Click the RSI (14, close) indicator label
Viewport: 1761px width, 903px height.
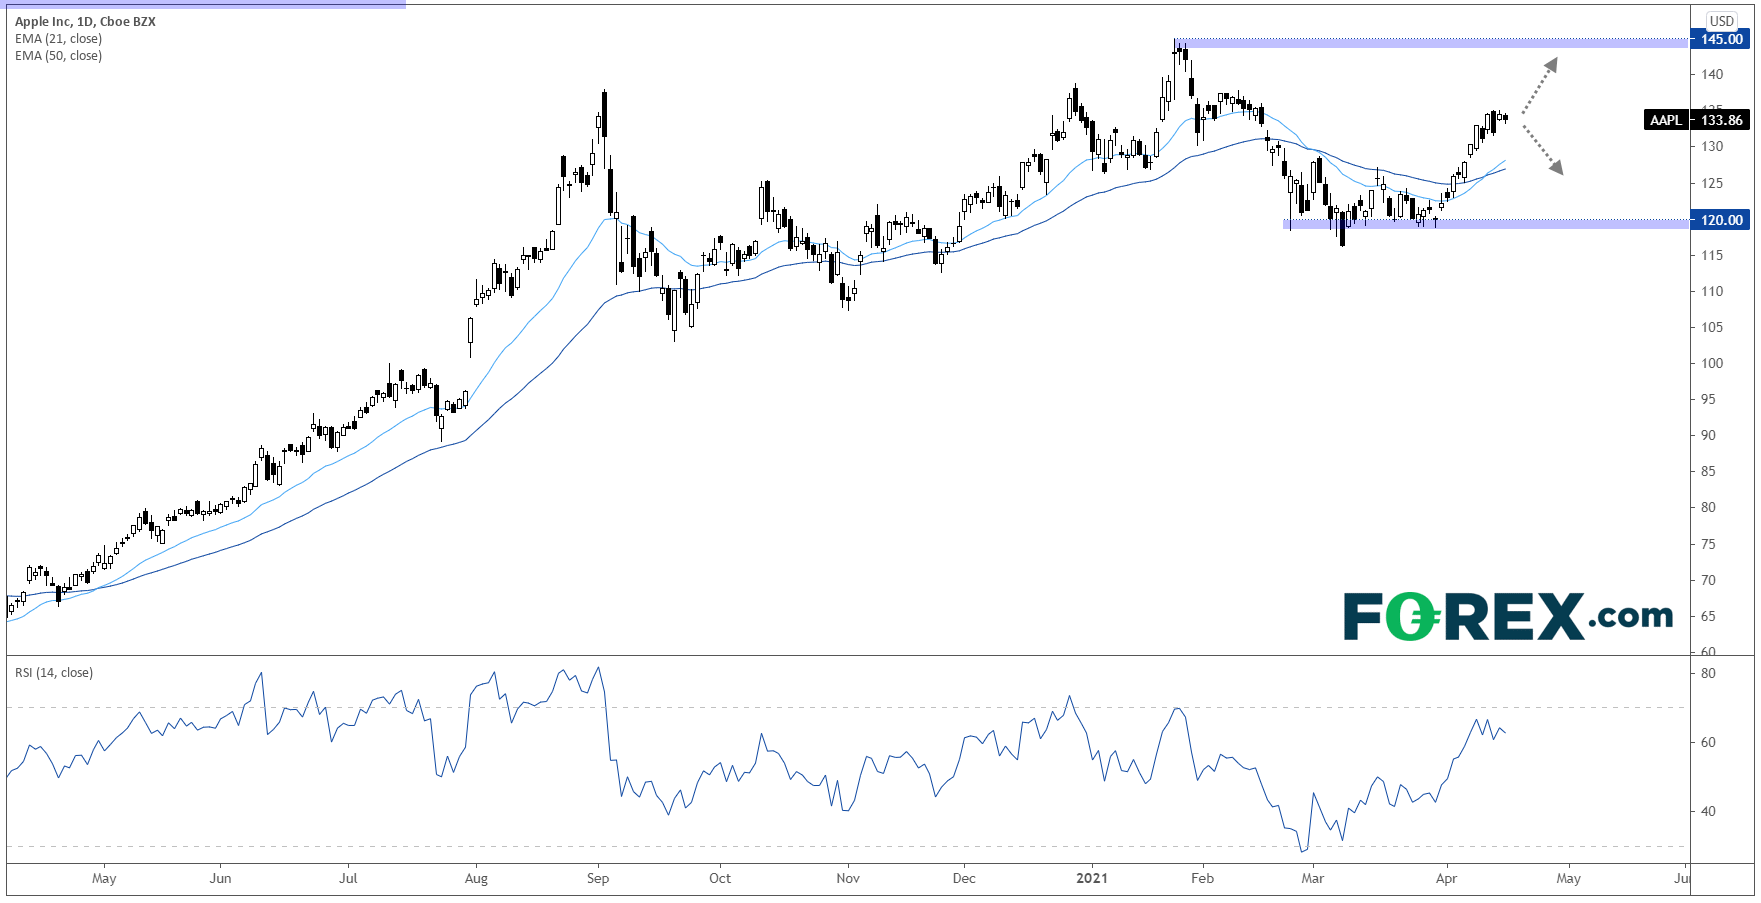tap(54, 672)
